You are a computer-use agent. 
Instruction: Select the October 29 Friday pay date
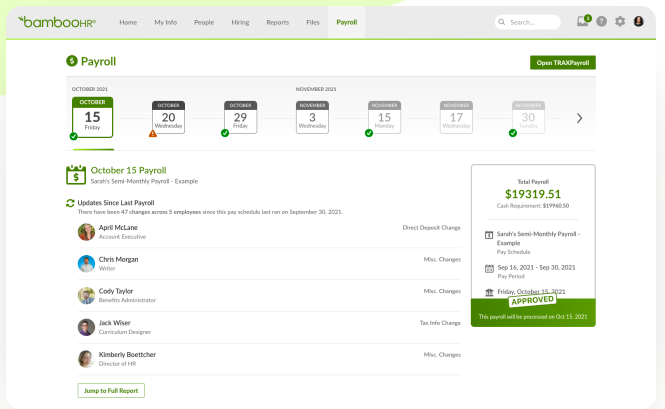tap(240, 118)
